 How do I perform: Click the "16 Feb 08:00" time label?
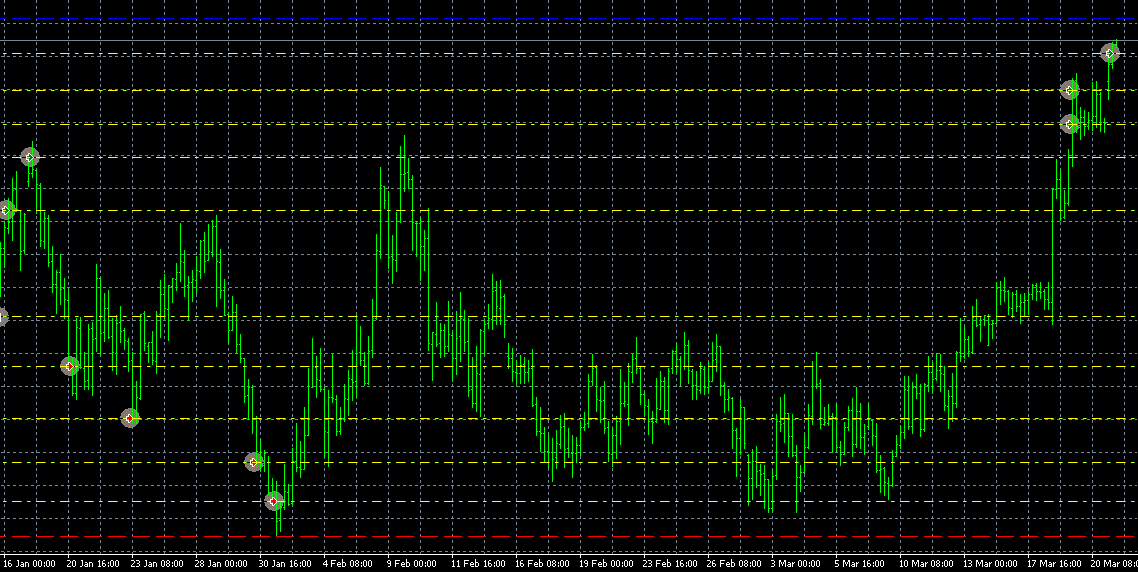[x=542, y=564]
